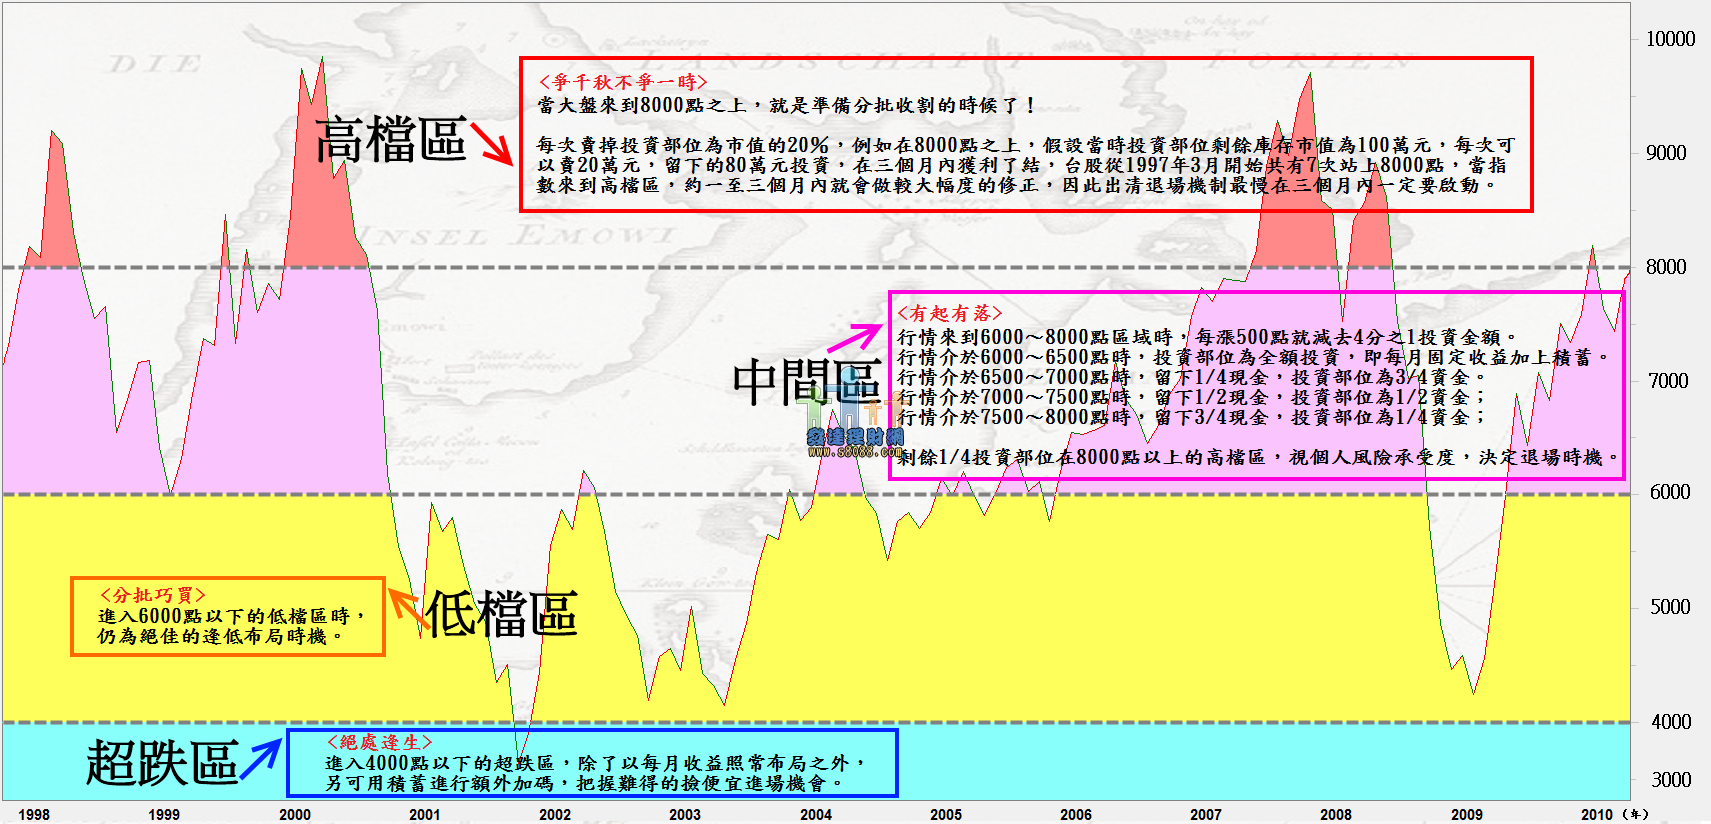
Task: Select the 2004 year label
Action: click(816, 814)
